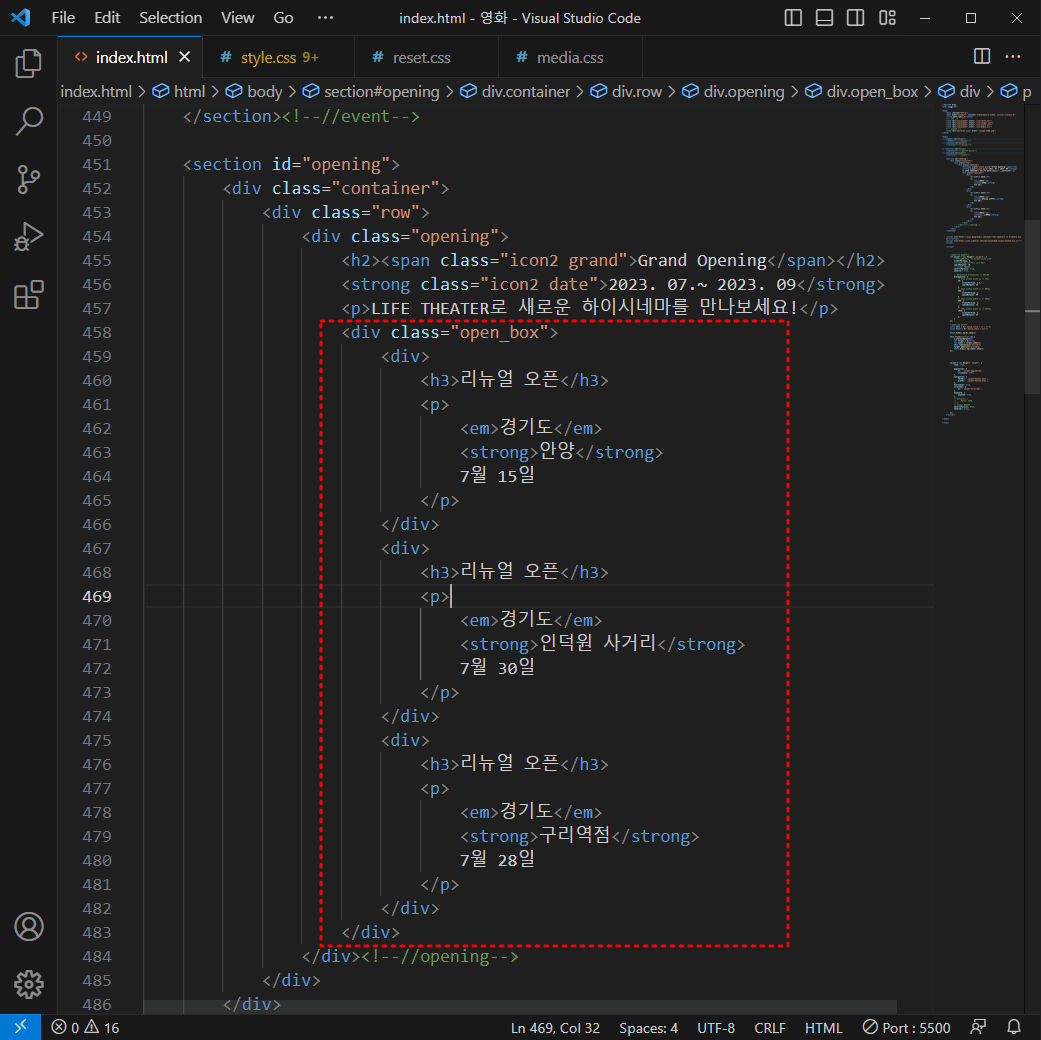Open the View menu
Viewport: 1041px width, 1040px height.
coord(238,18)
